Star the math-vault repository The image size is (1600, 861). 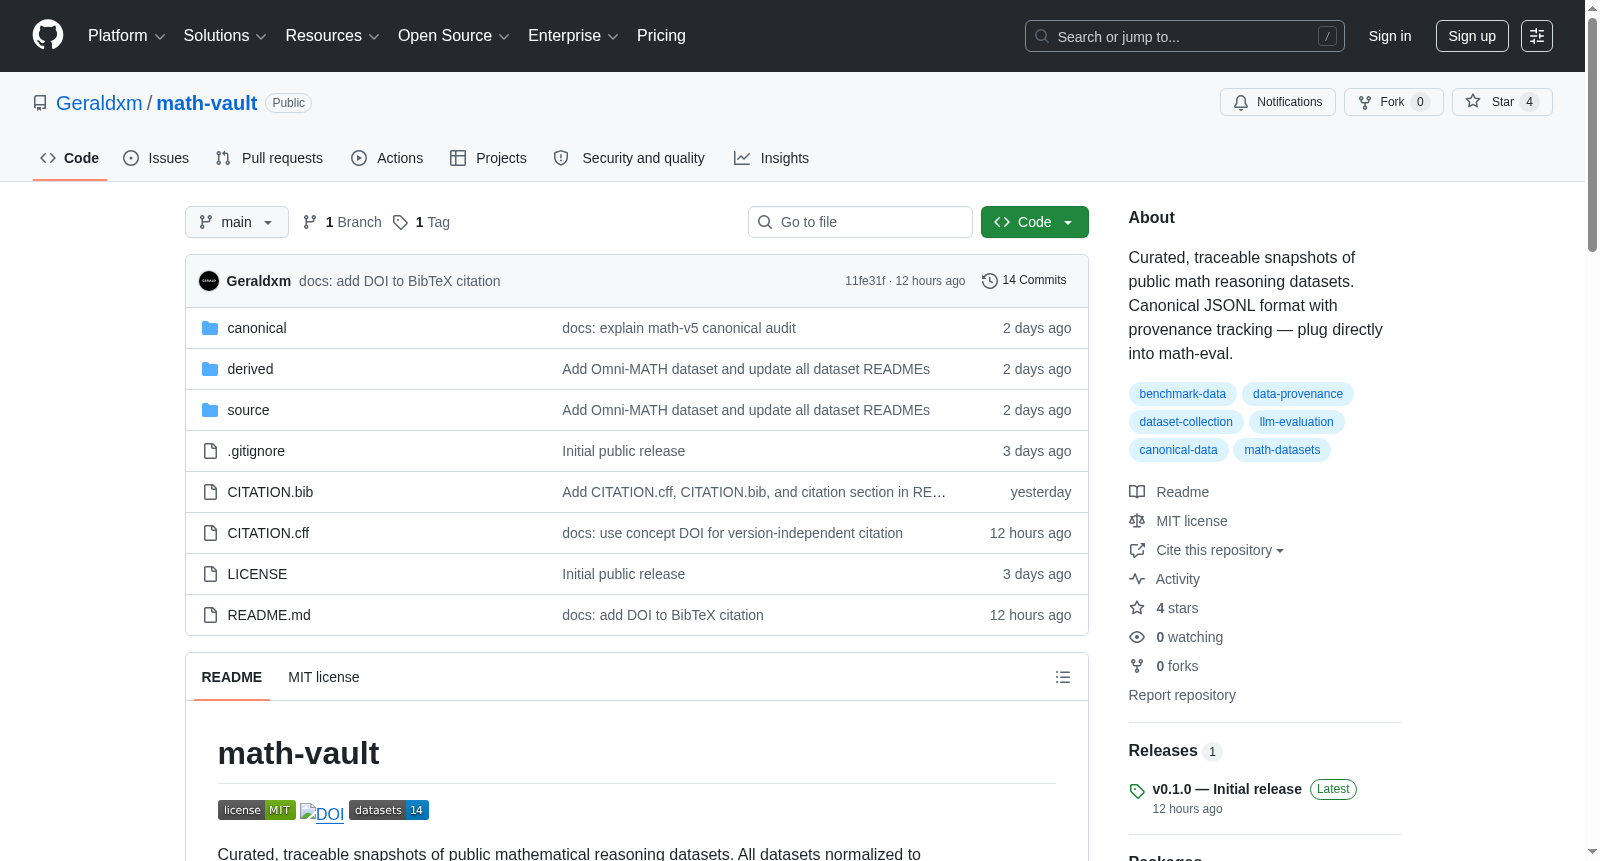pos(1502,102)
